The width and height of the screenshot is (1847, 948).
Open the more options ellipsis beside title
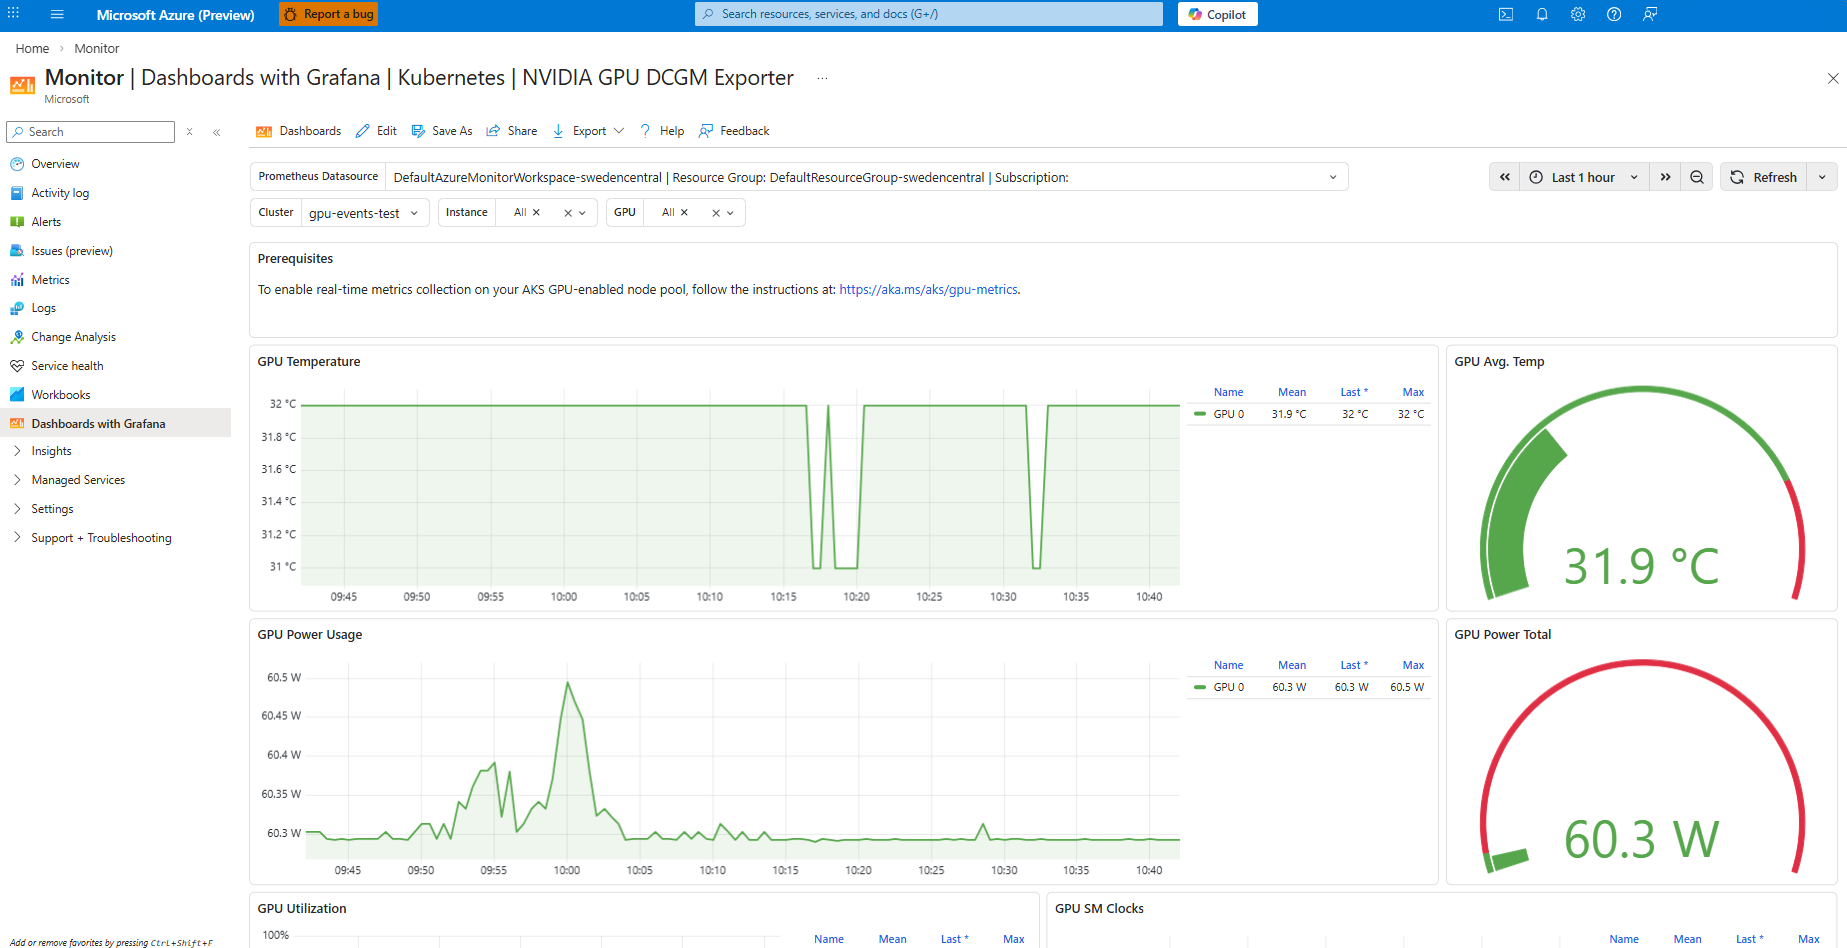pyautogui.click(x=822, y=78)
